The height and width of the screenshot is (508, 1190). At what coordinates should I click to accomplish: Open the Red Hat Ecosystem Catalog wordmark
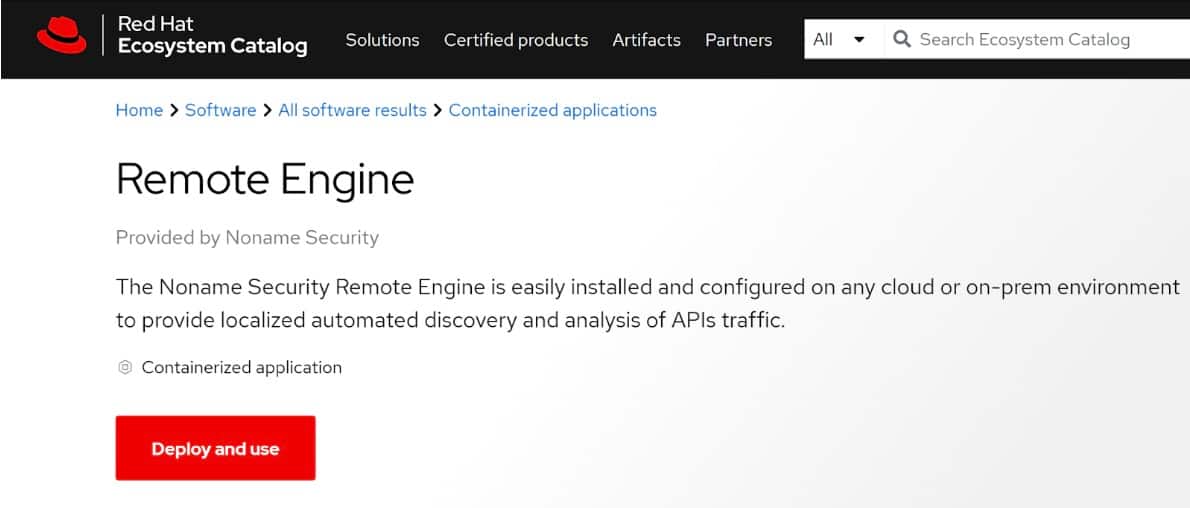pos(212,35)
